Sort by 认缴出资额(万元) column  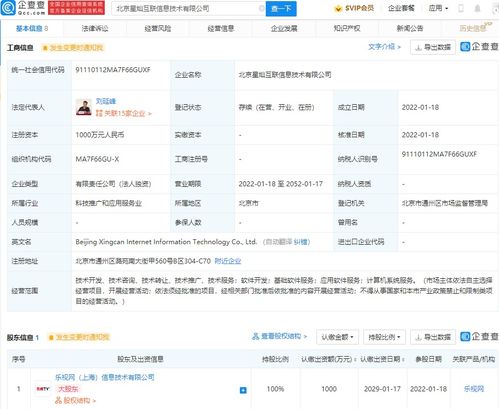pyautogui.click(x=328, y=359)
